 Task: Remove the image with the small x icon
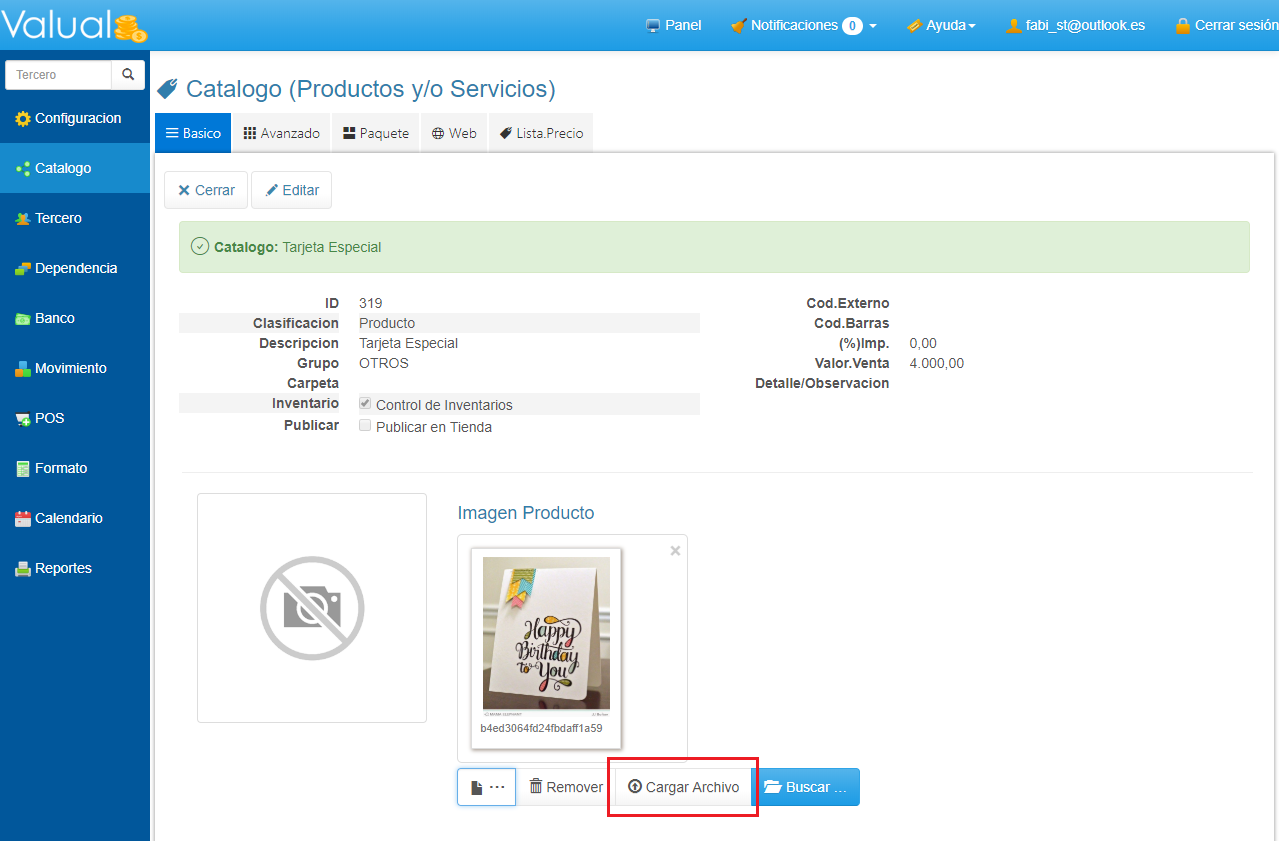675,551
